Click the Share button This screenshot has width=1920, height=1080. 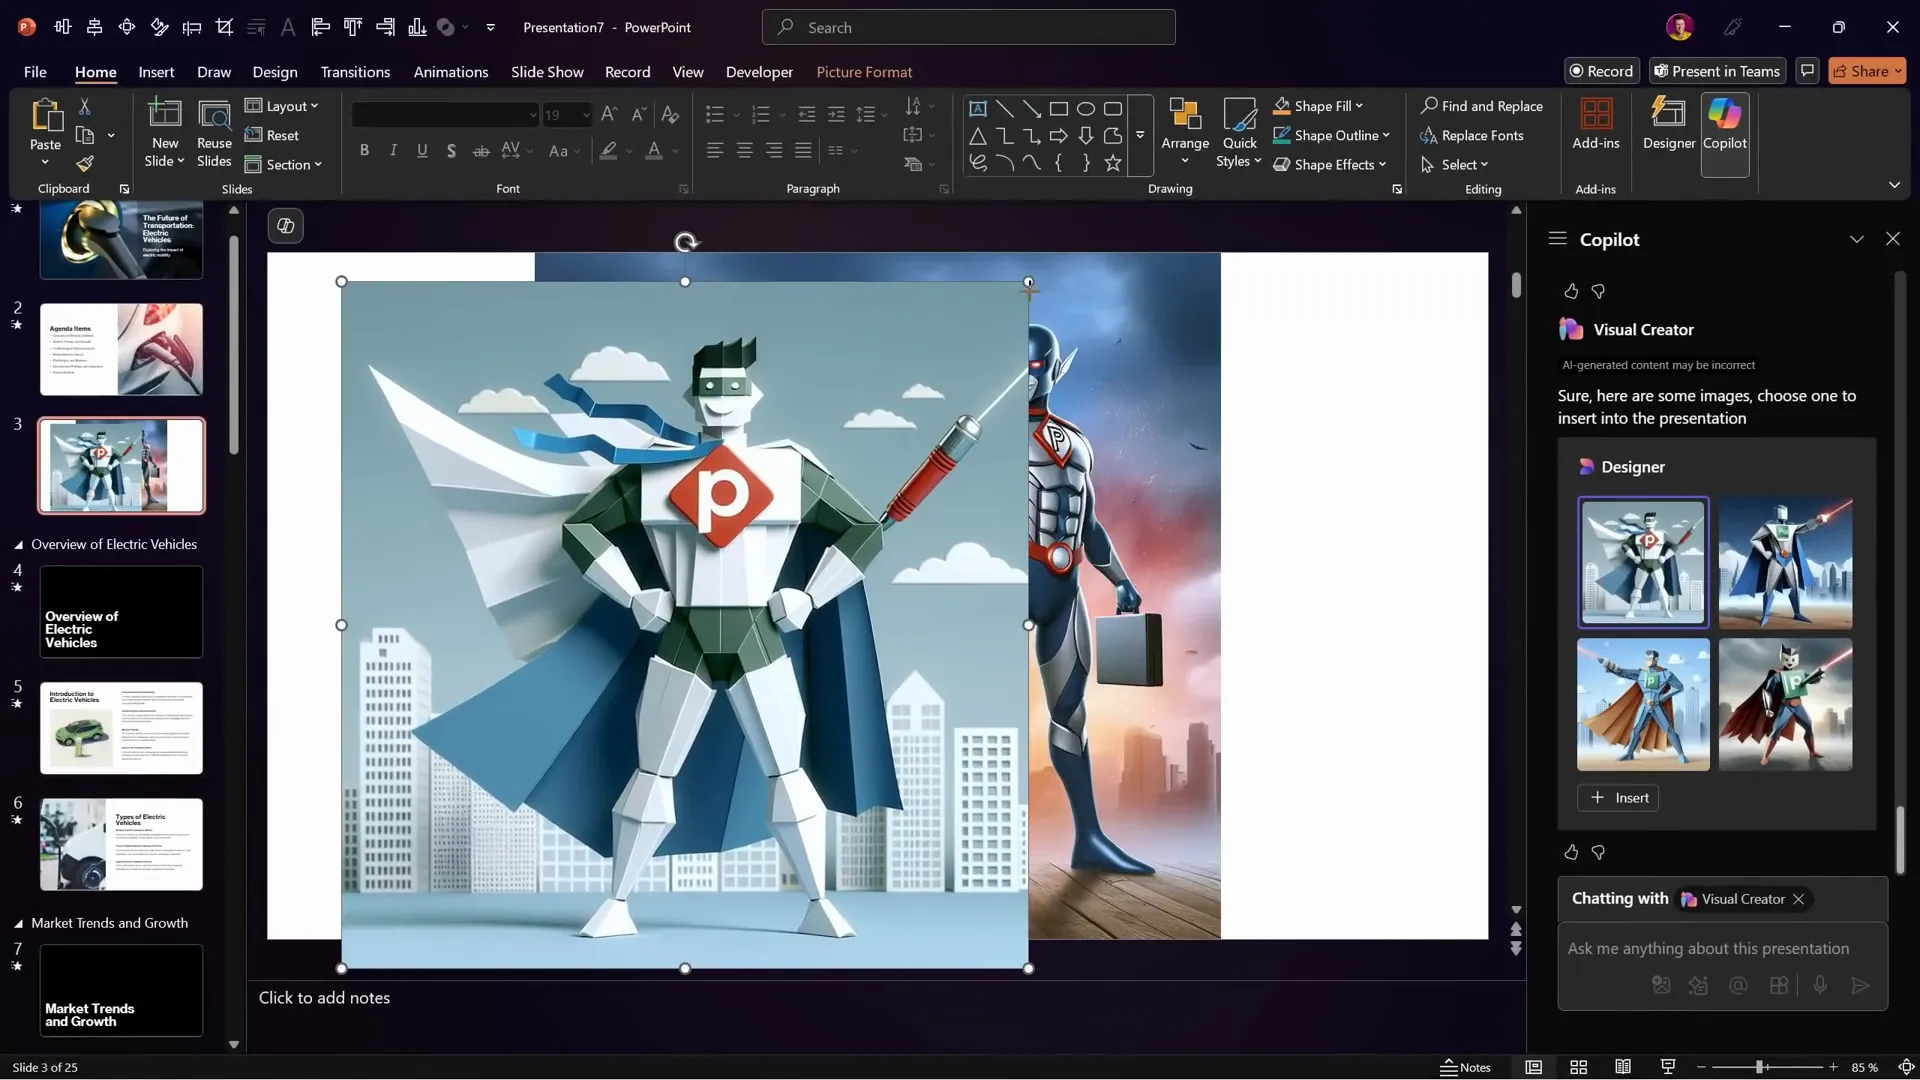pyautogui.click(x=1867, y=71)
